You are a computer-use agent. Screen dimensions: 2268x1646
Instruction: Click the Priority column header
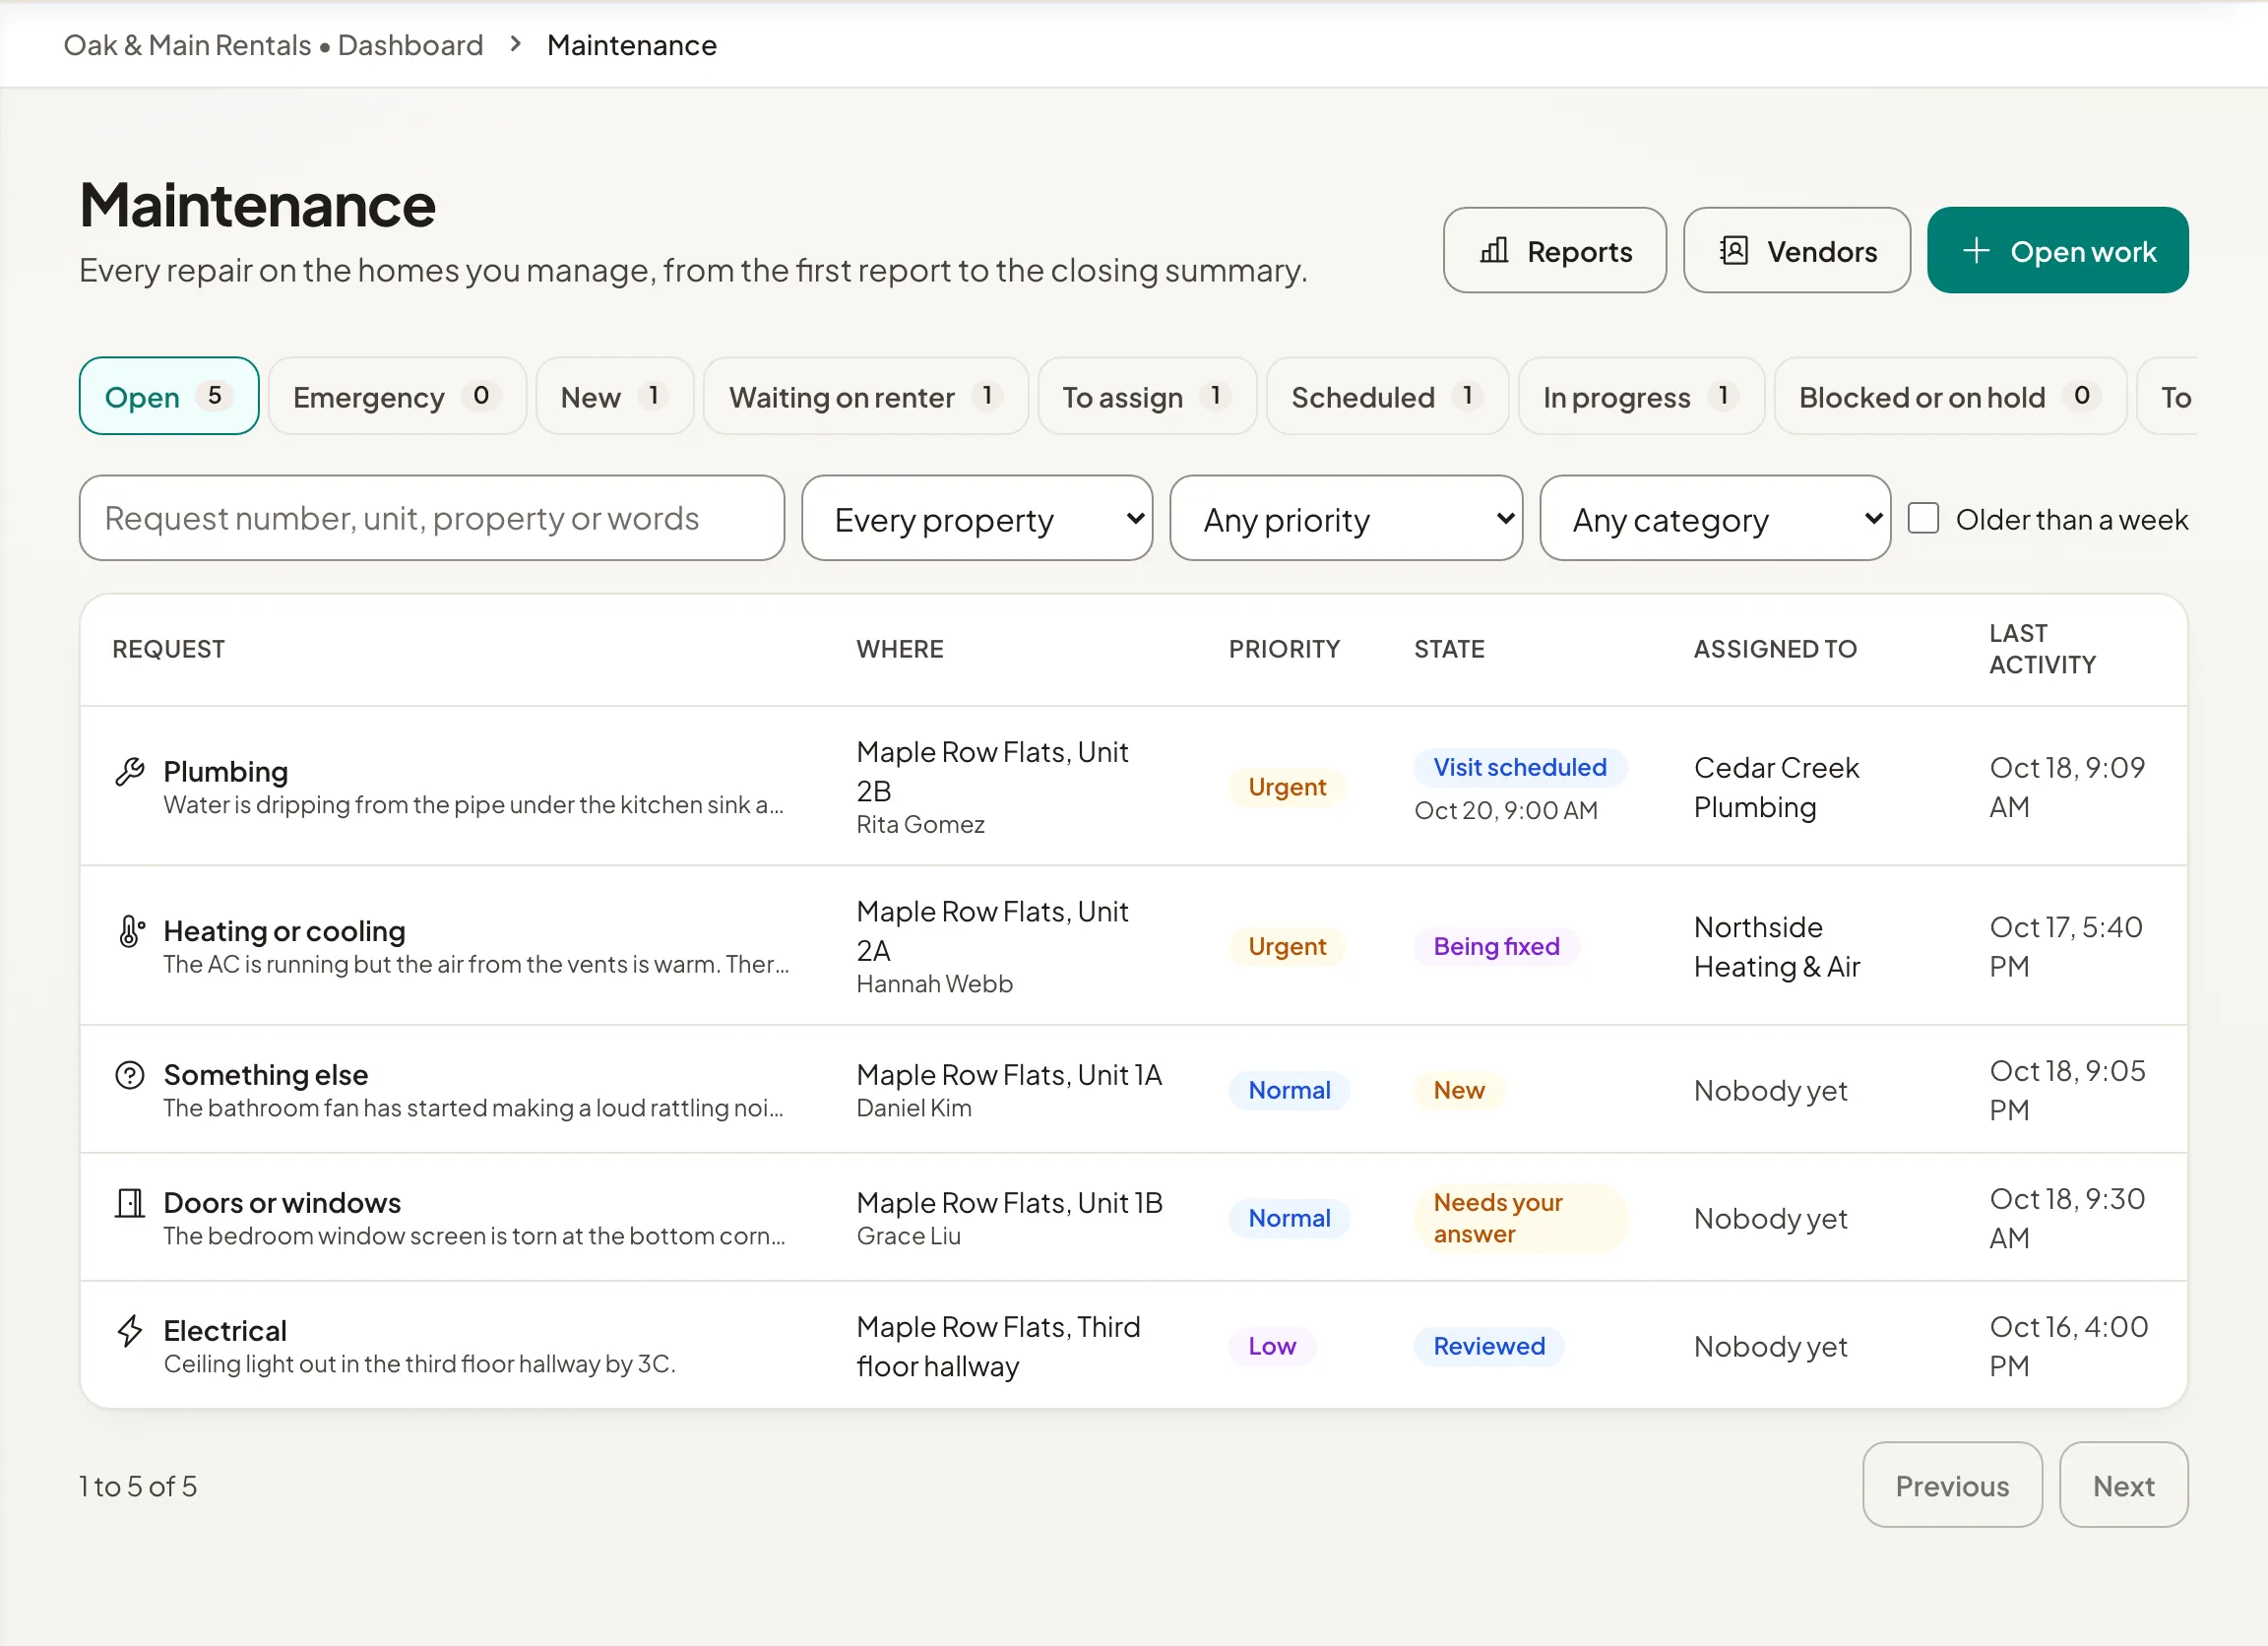click(1285, 649)
